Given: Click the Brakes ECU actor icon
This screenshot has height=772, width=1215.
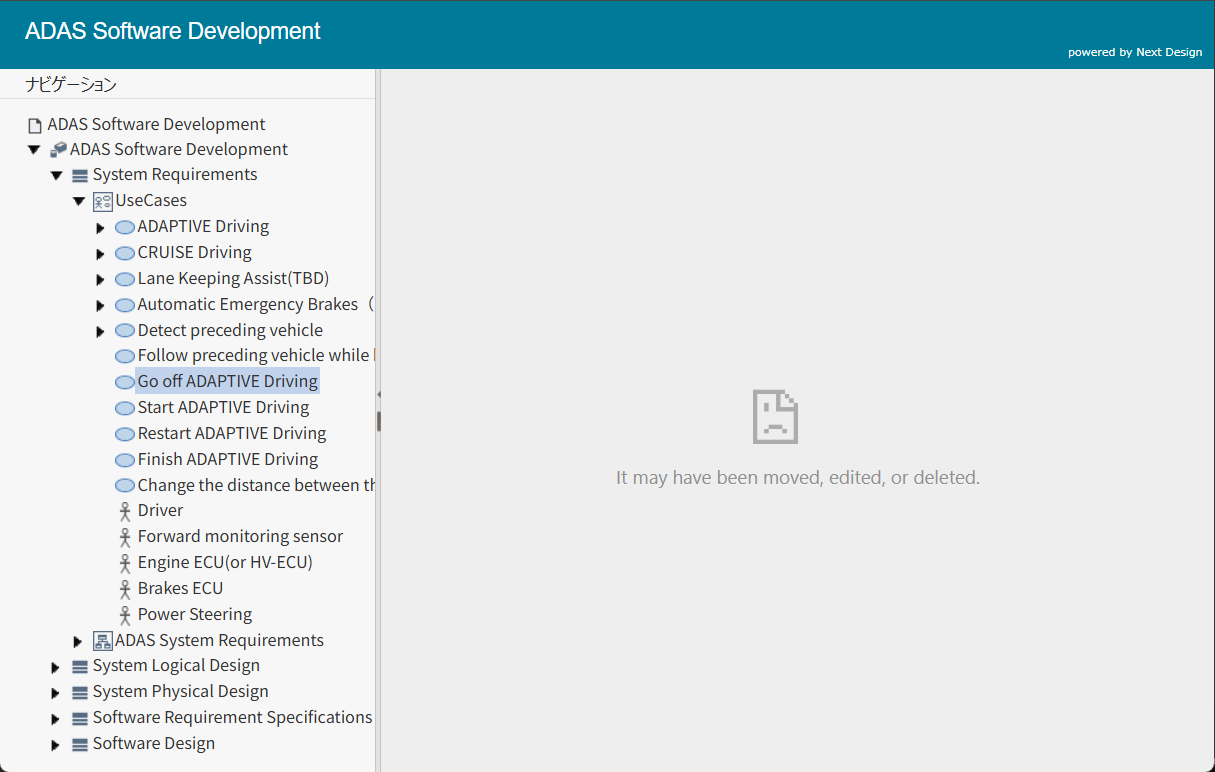Looking at the screenshot, I should coord(124,588).
